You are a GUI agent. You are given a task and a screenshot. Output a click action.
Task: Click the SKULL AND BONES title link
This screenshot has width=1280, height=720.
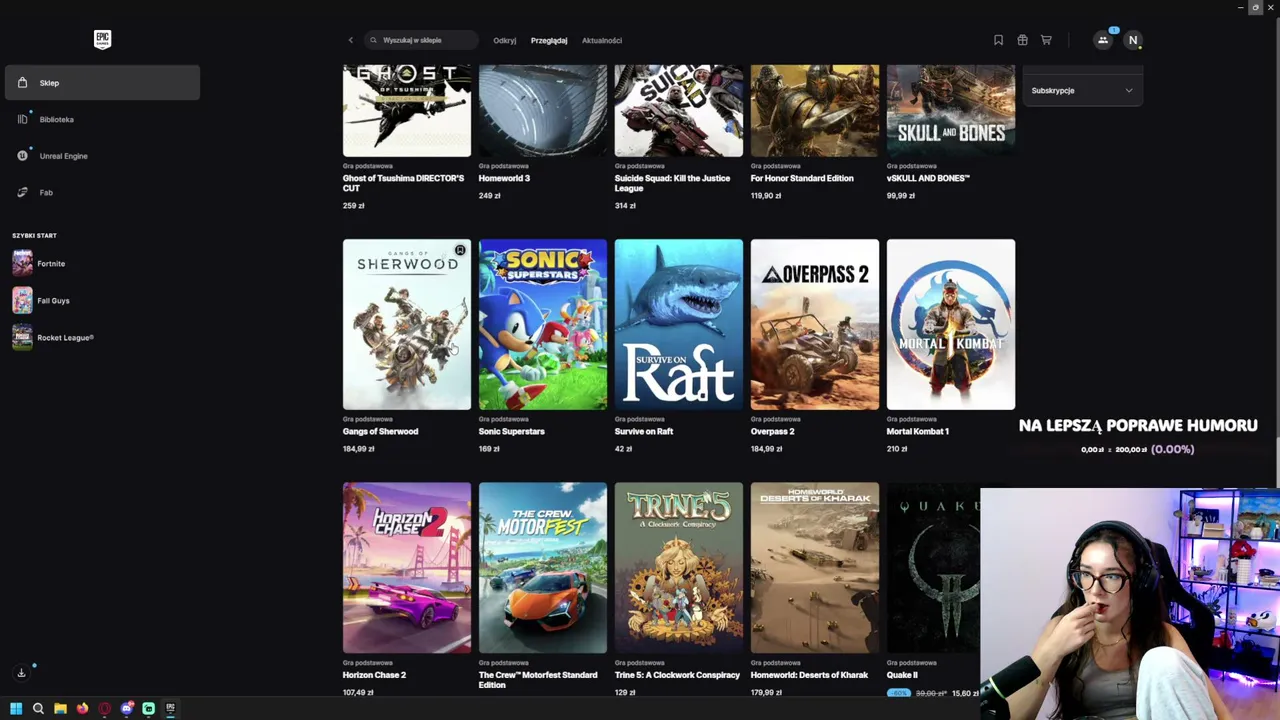pos(928,178)
